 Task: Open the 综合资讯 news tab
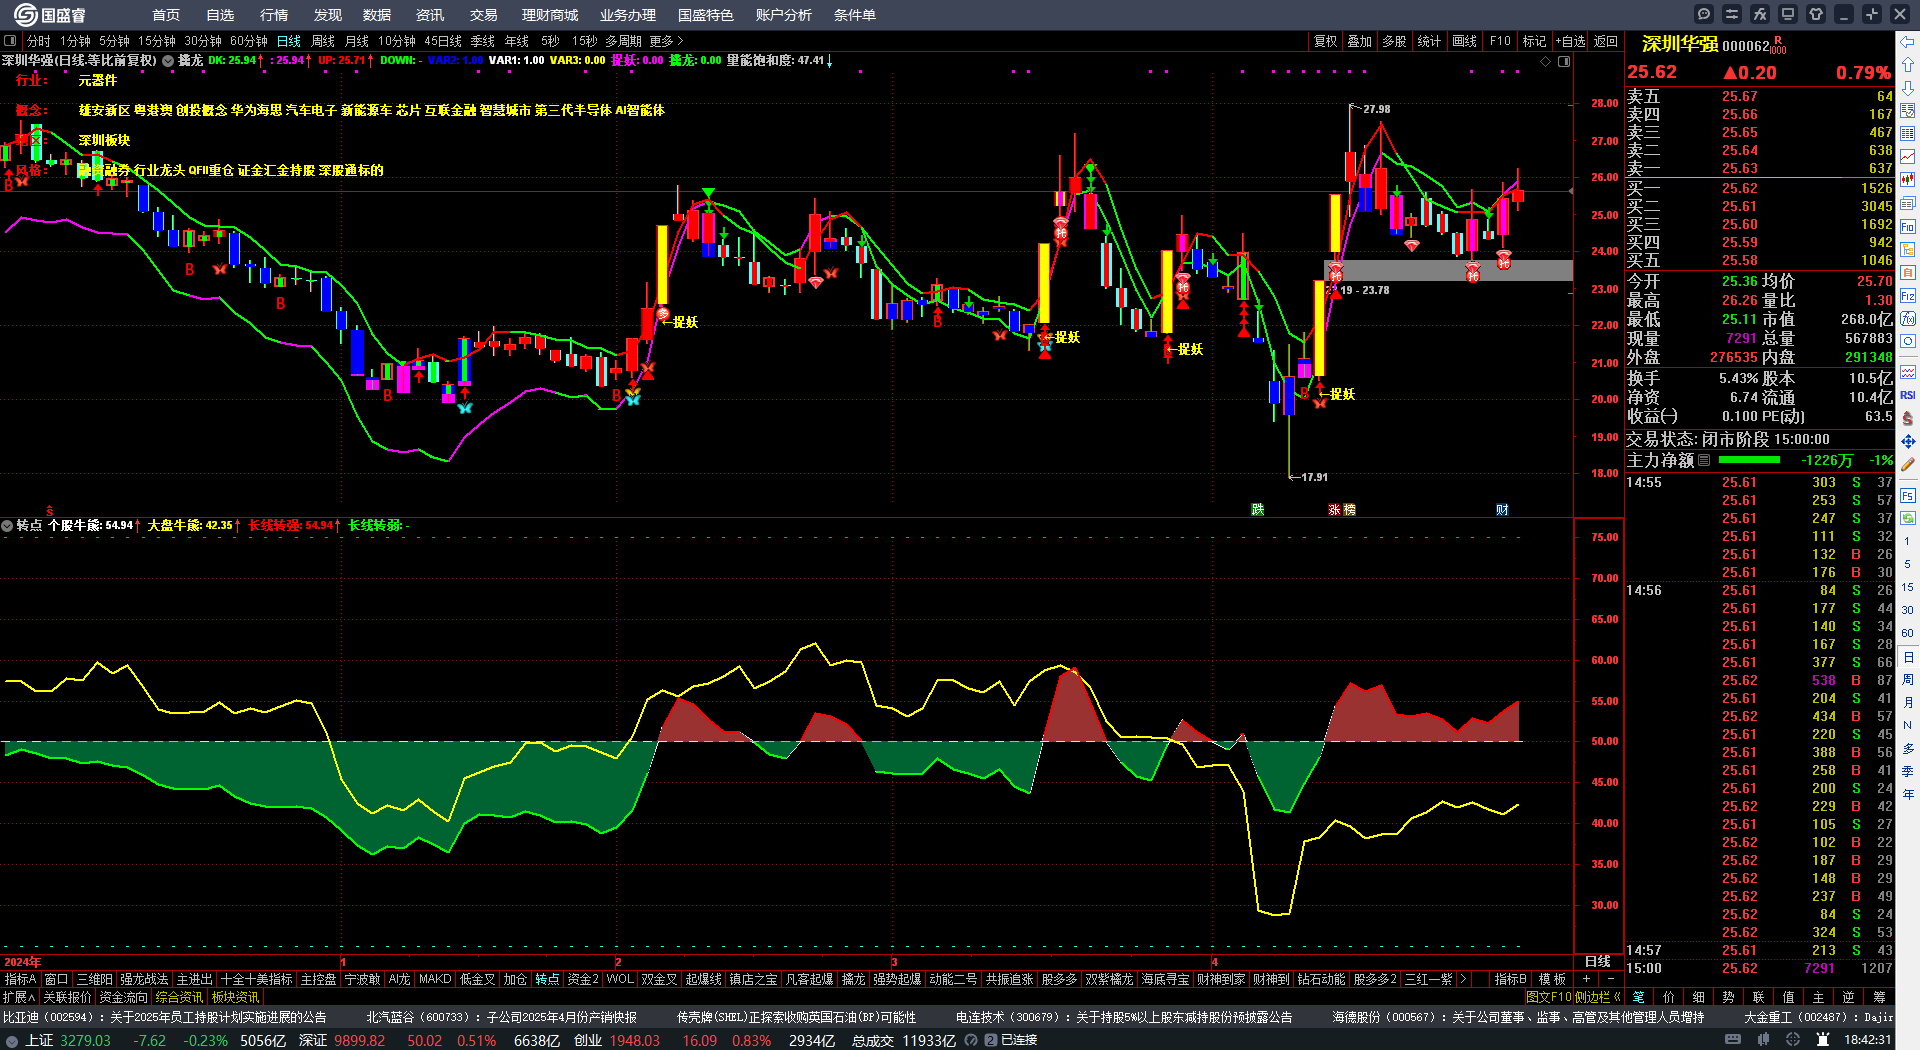click(x=179, y=997)
